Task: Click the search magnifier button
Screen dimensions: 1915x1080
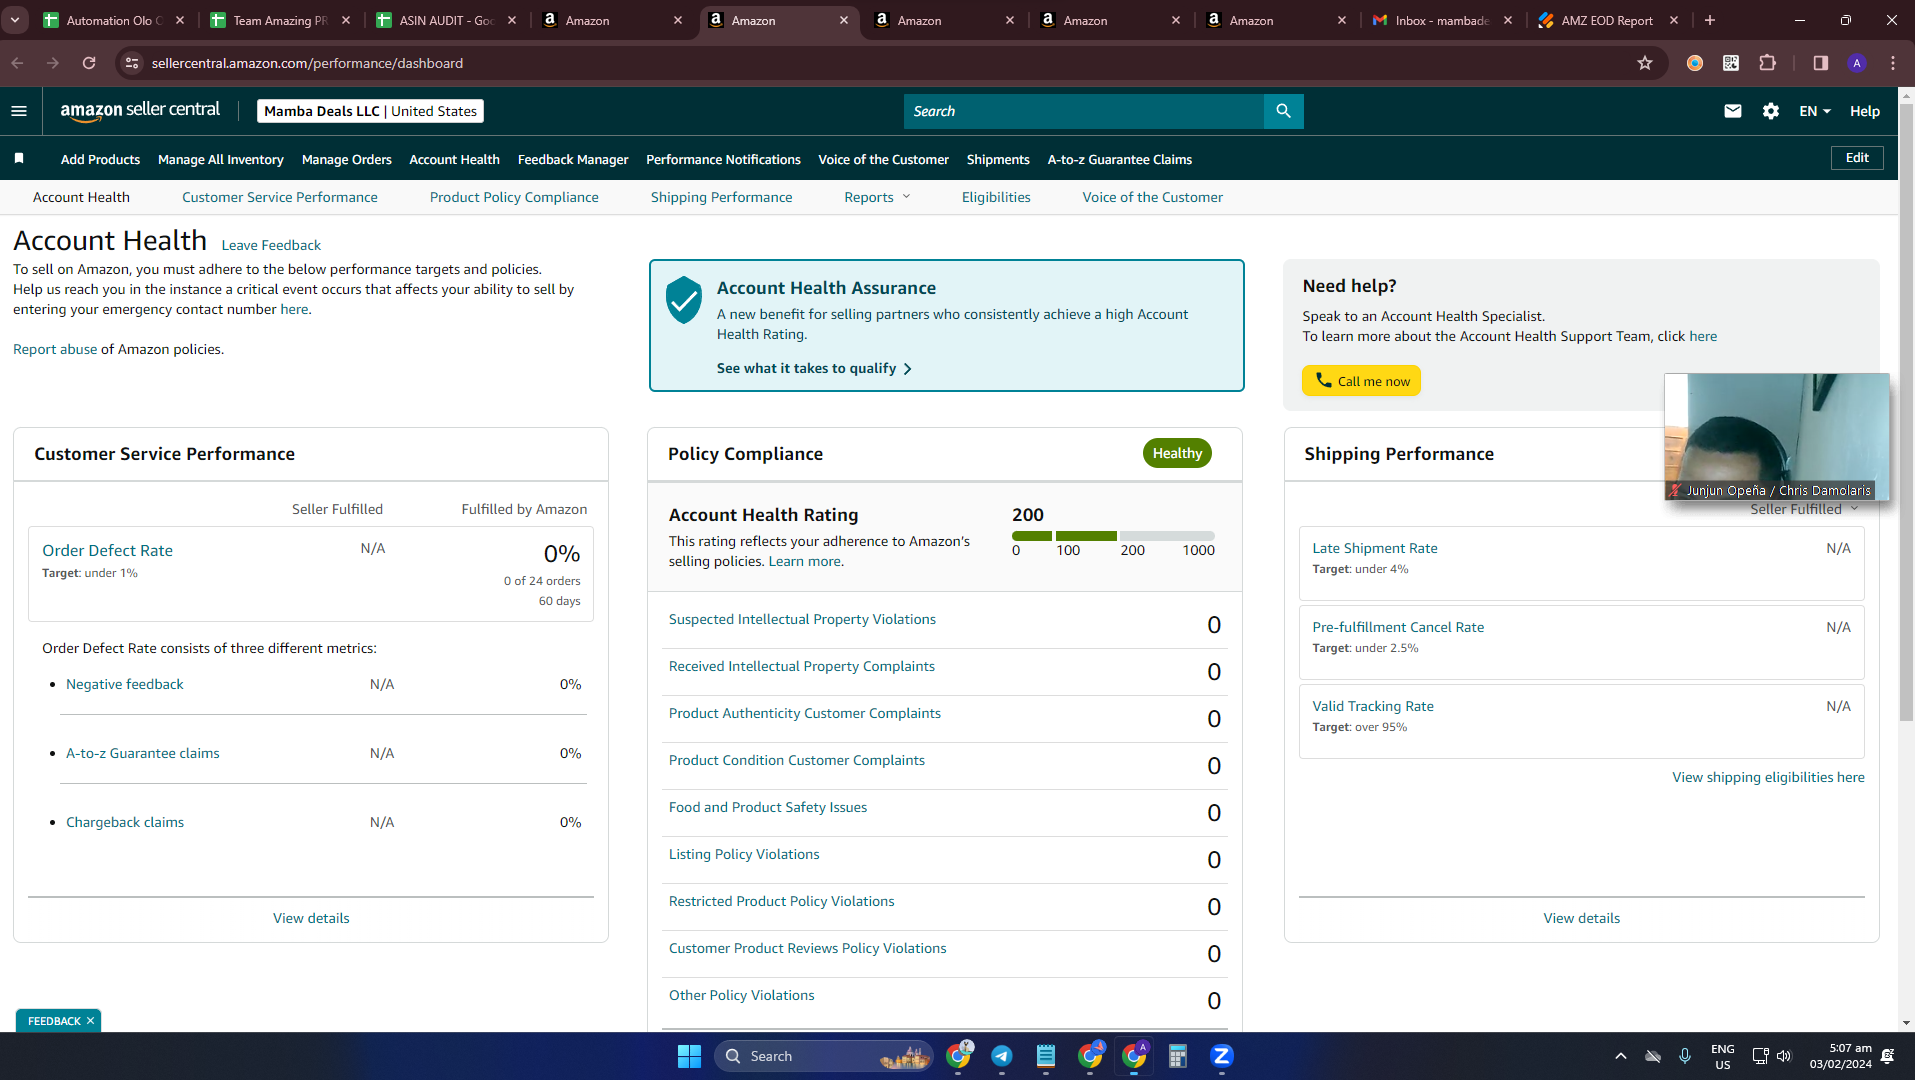Action: tap(1284, 111)
